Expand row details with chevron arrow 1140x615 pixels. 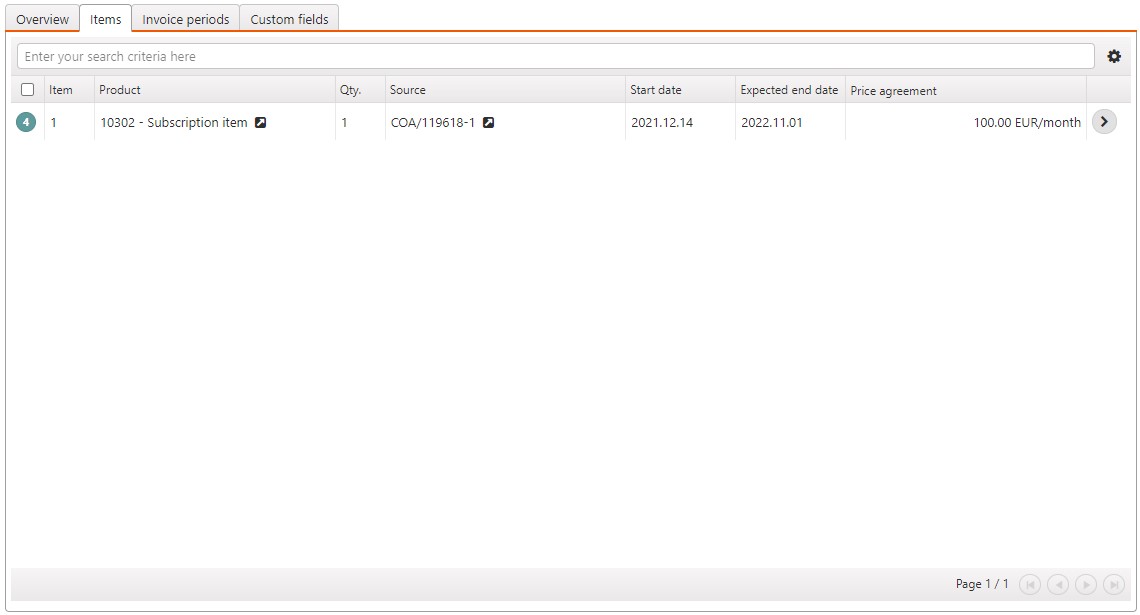(x=1104, y=123)
